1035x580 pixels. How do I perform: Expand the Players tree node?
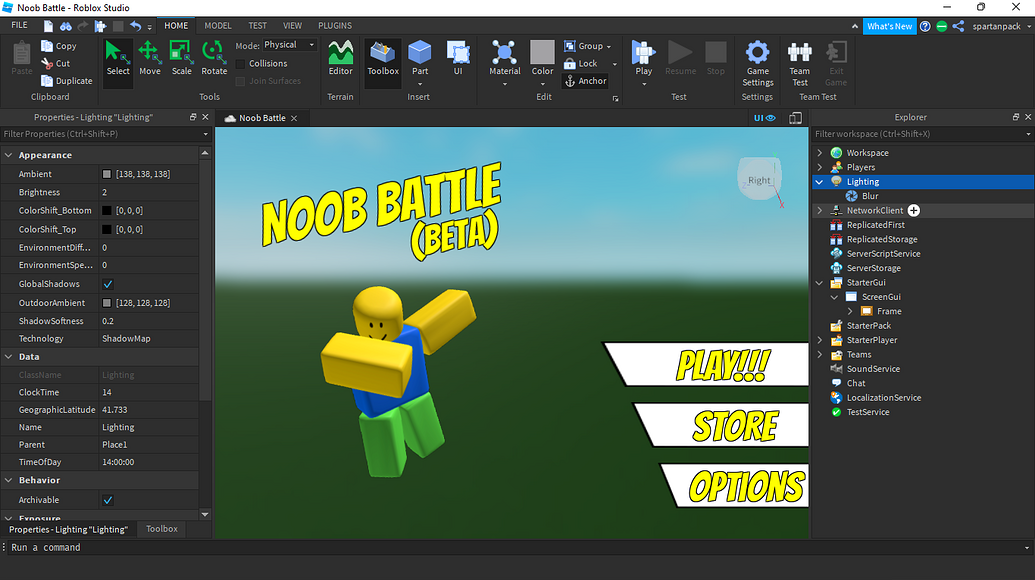(x=820, y=167)
